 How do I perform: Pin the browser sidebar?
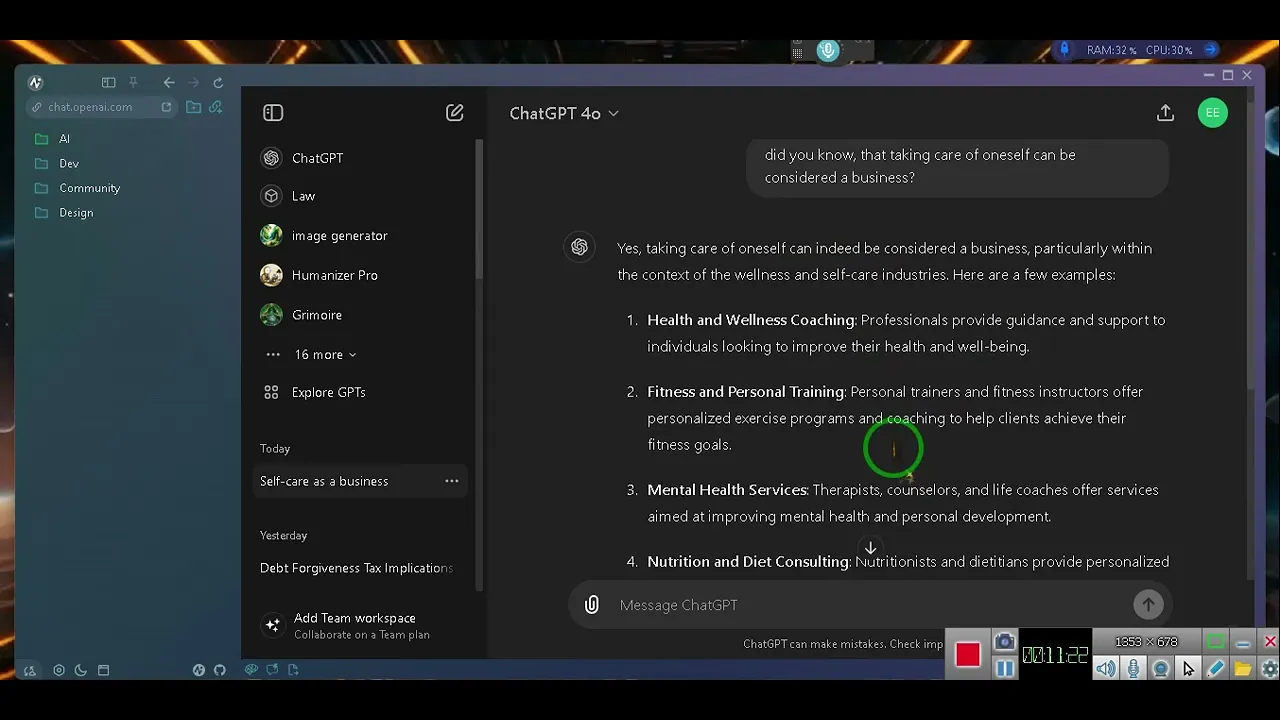133,83
